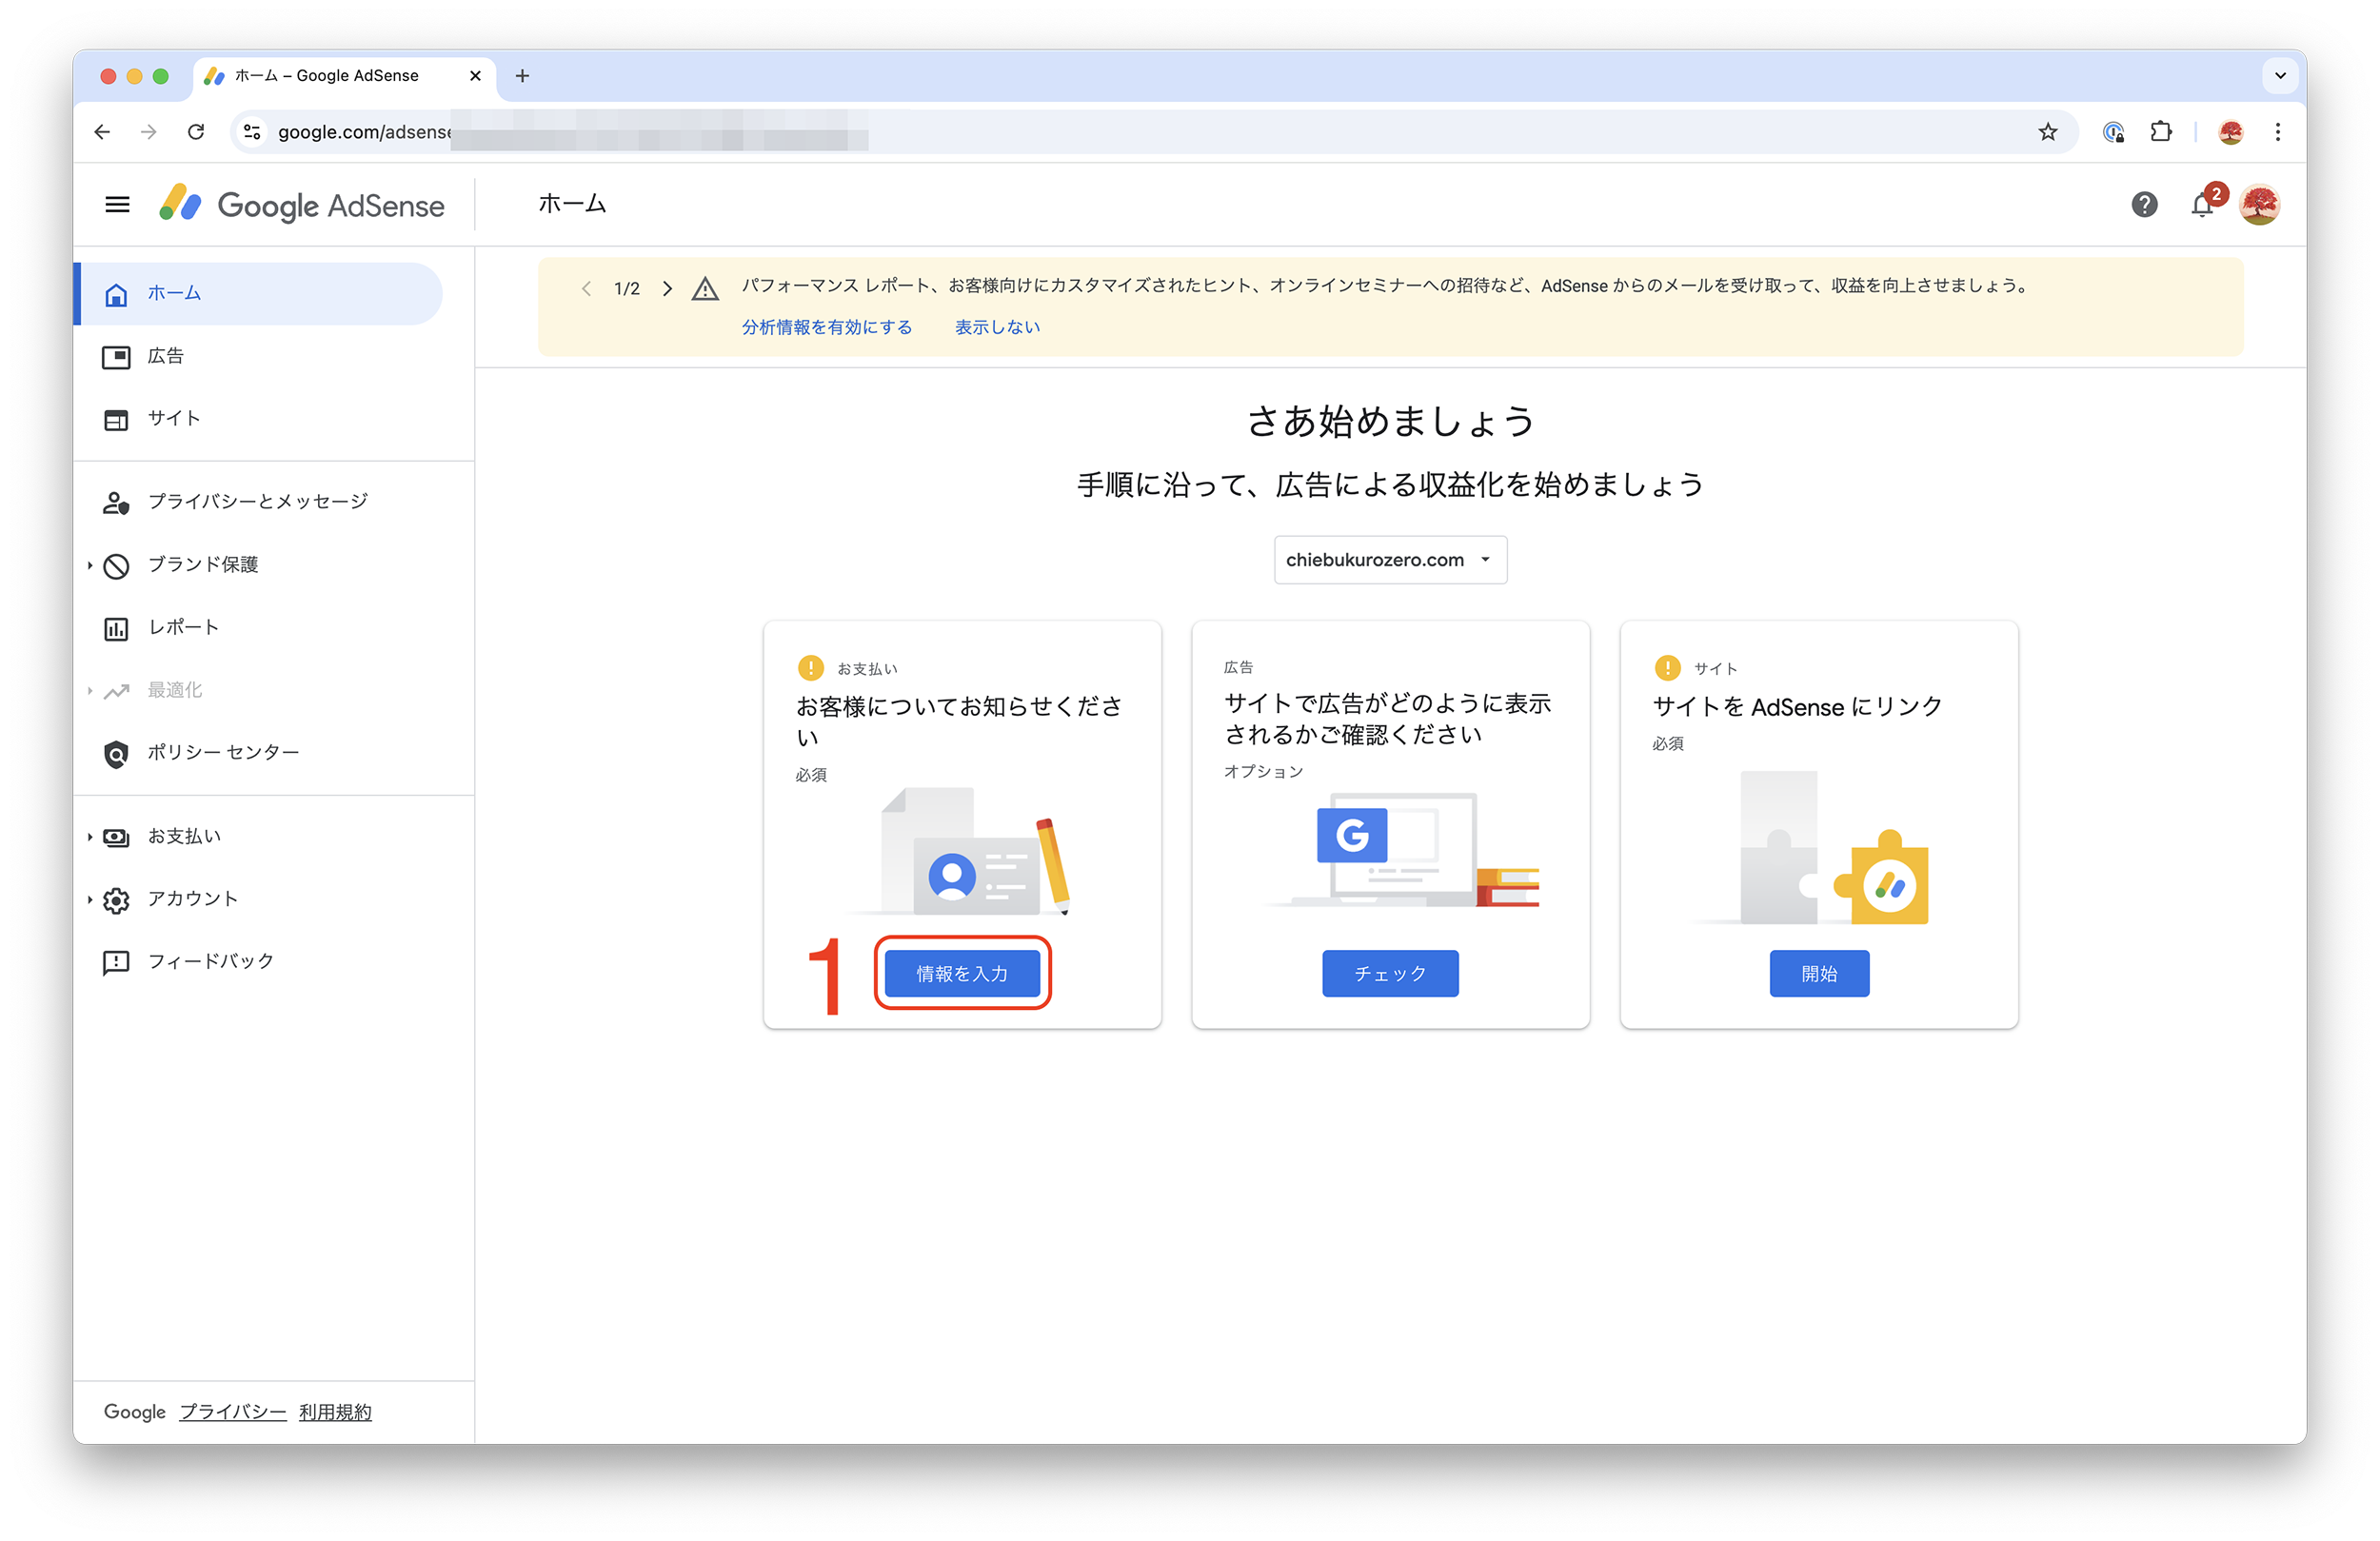Open the notifications bell
The height and width of the screenshot is (1541, 2380).
2202,205
